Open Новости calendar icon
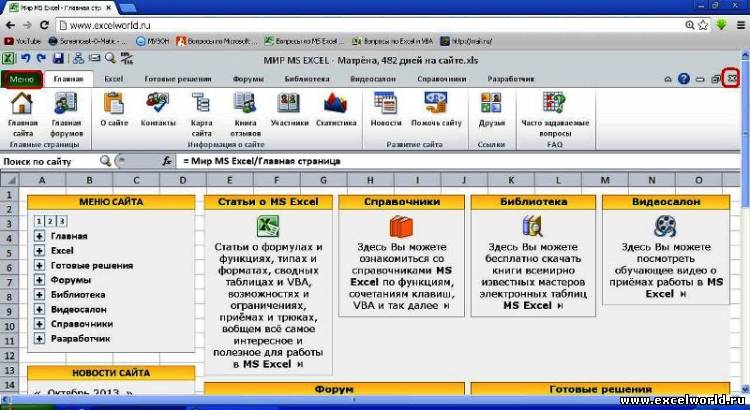 [386, 103]
